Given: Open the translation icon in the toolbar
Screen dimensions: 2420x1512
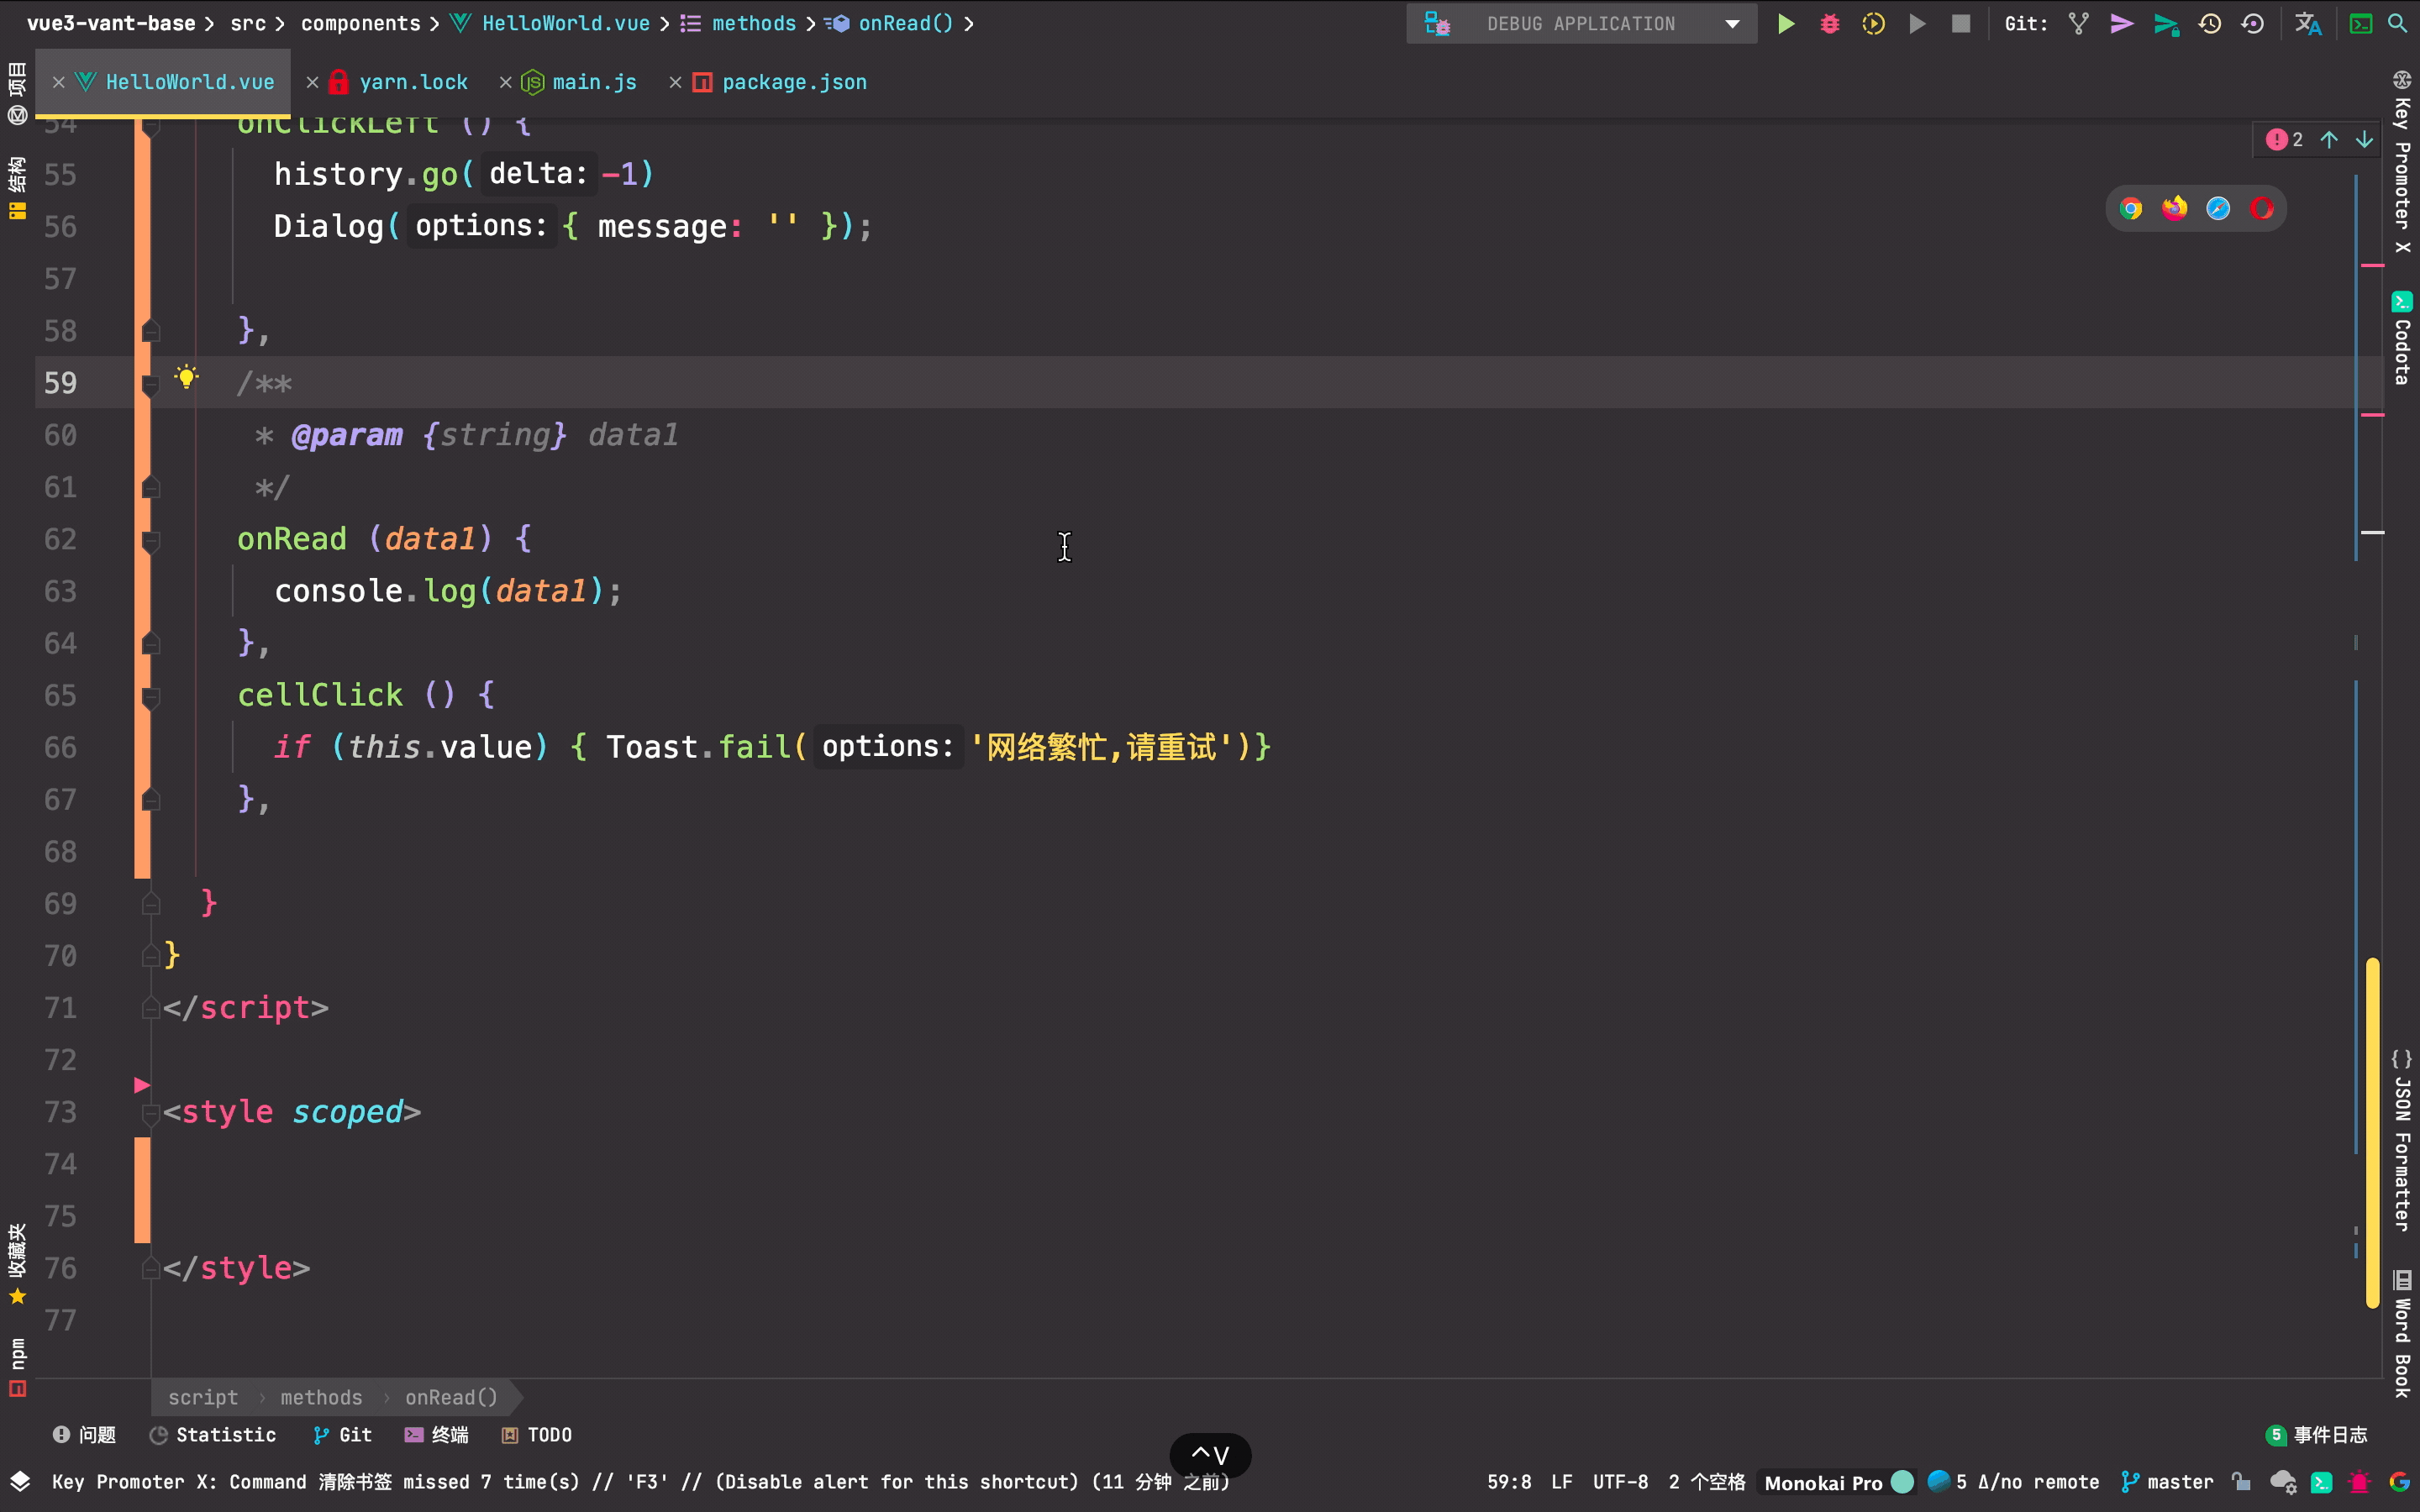Looking at the screenshot, I should click(2307, 23).
